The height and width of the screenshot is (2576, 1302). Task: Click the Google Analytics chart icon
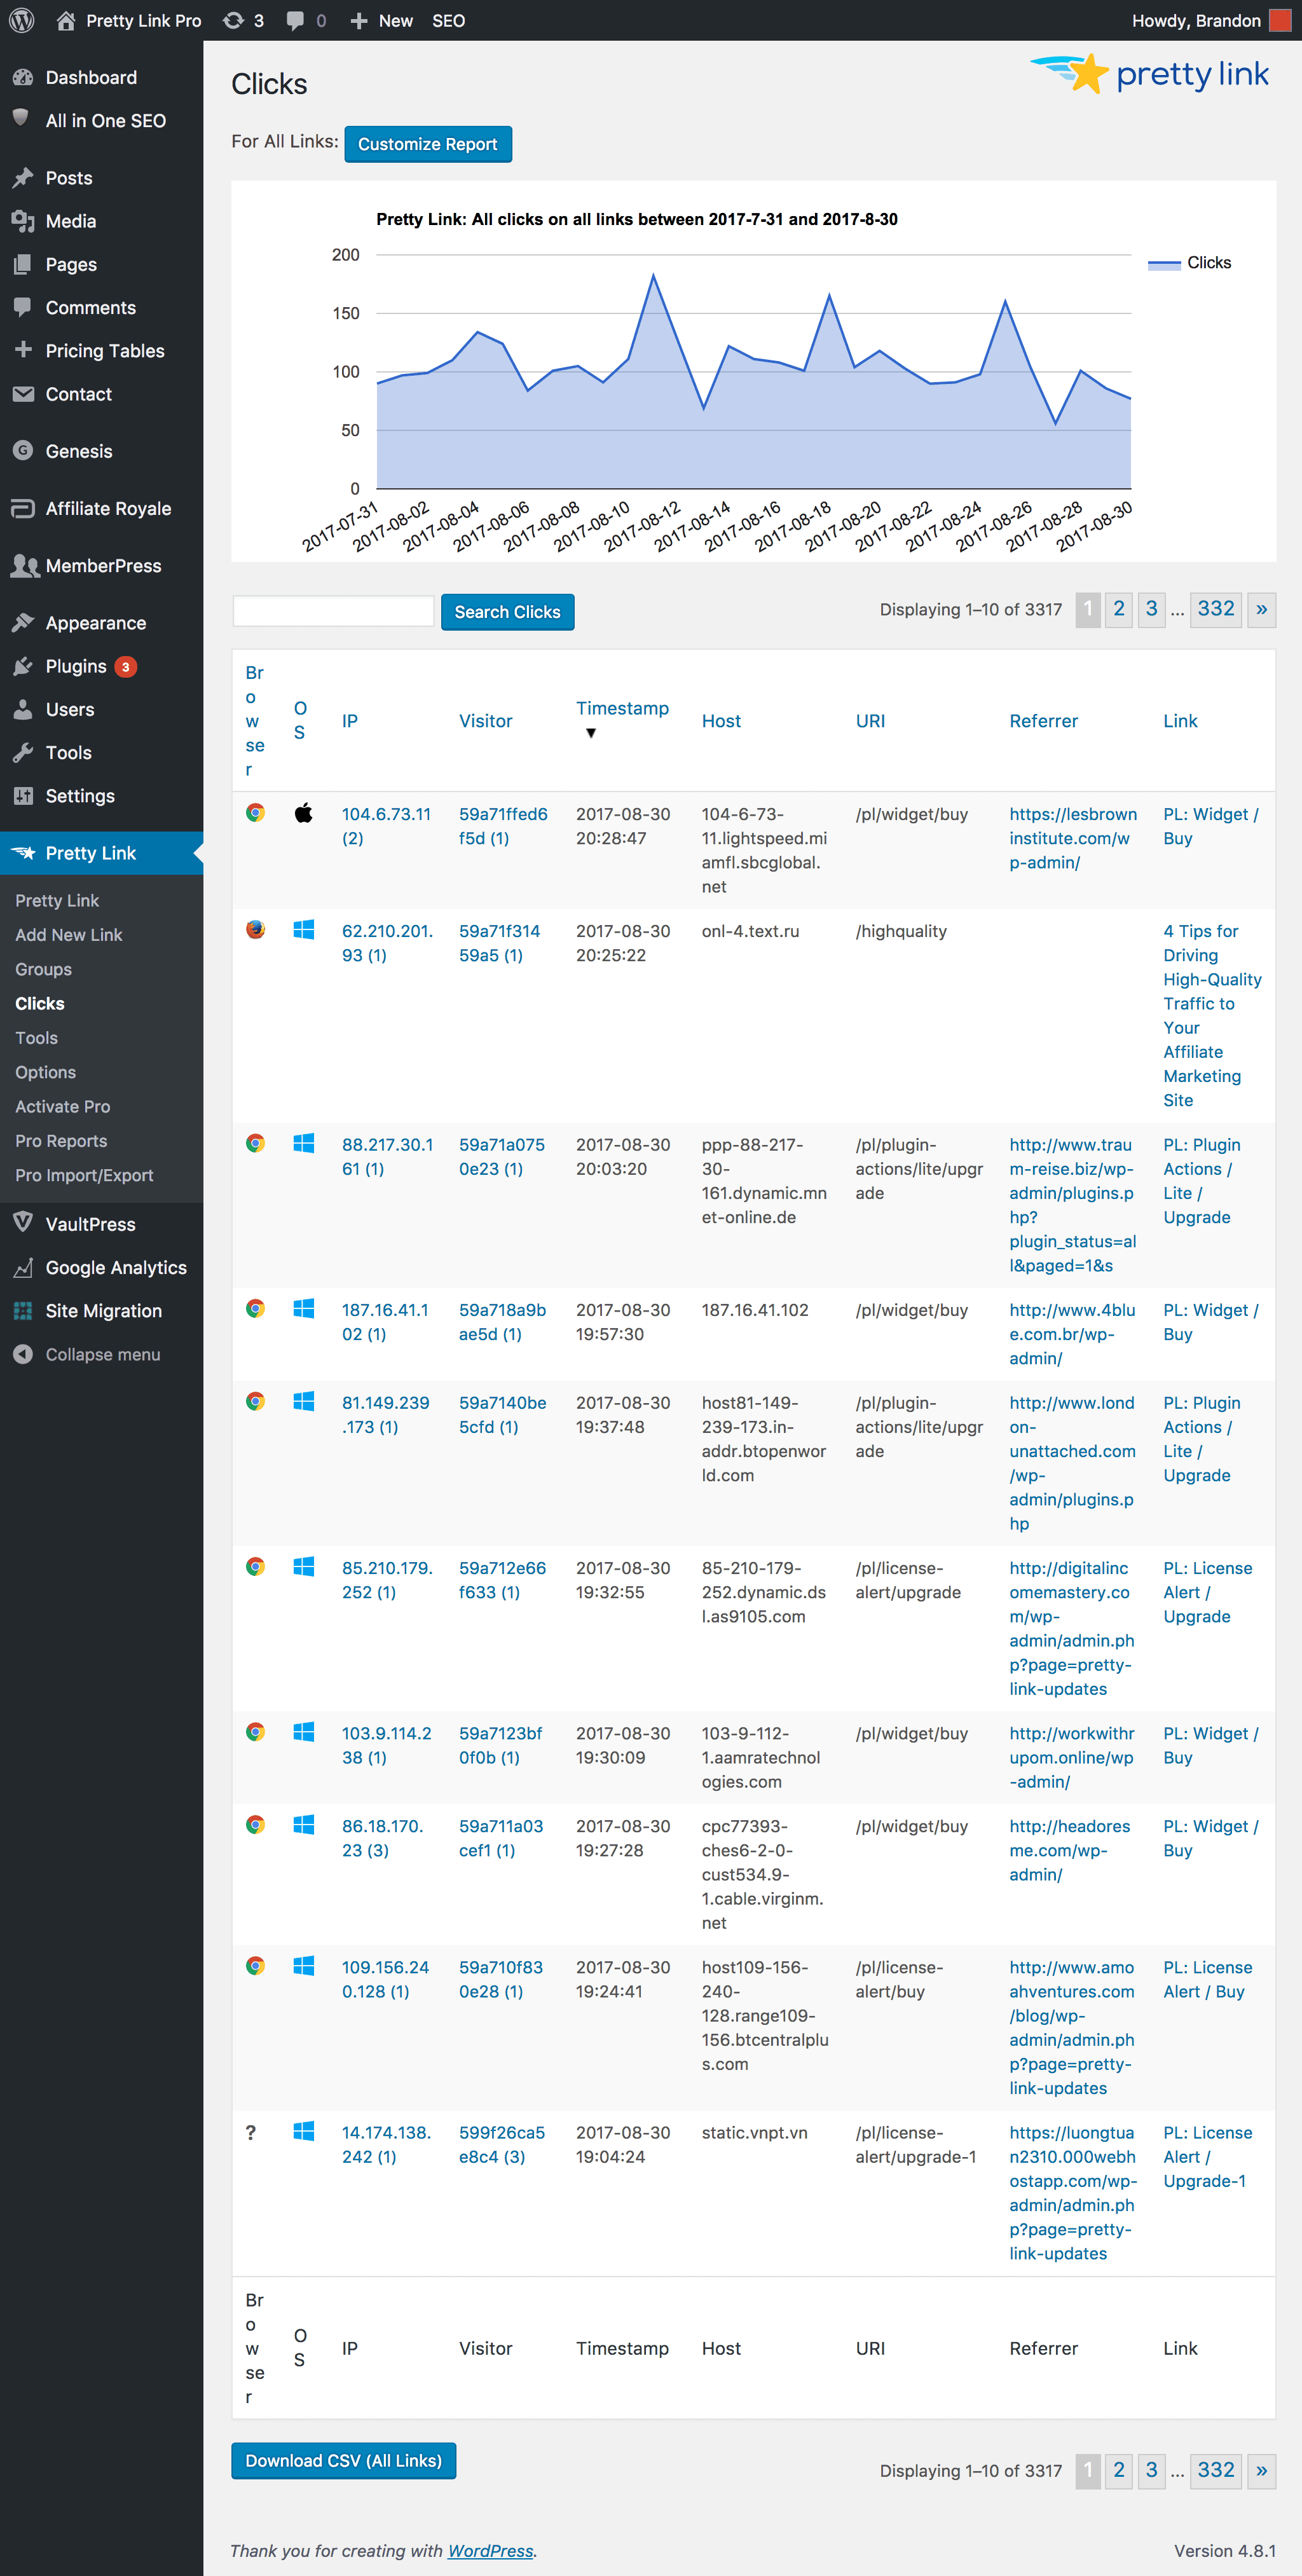point(22,1267)
